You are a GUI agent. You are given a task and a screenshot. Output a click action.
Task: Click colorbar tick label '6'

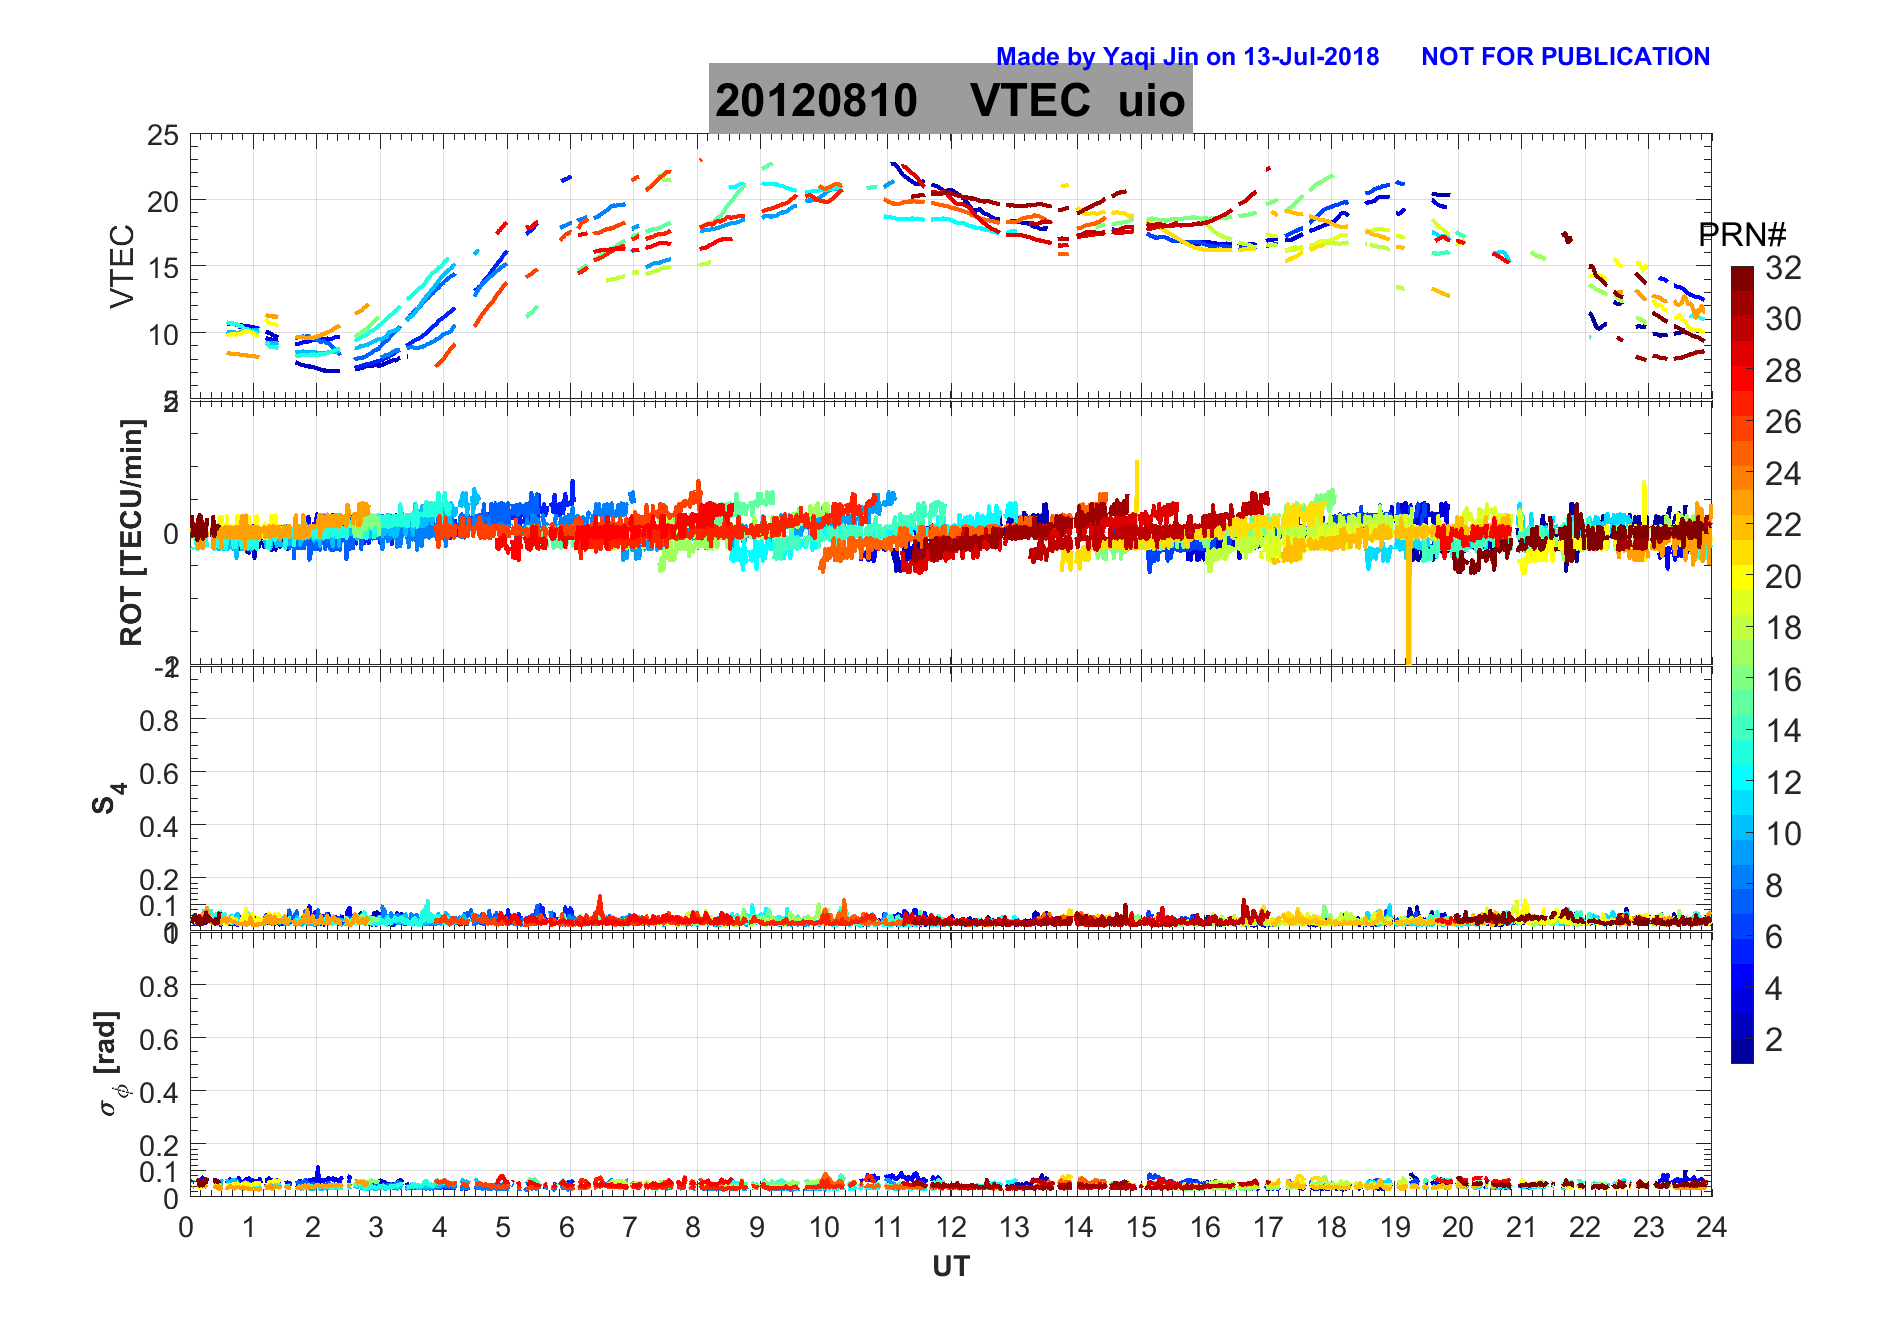pyautogui.click(x=1774, y=937)
